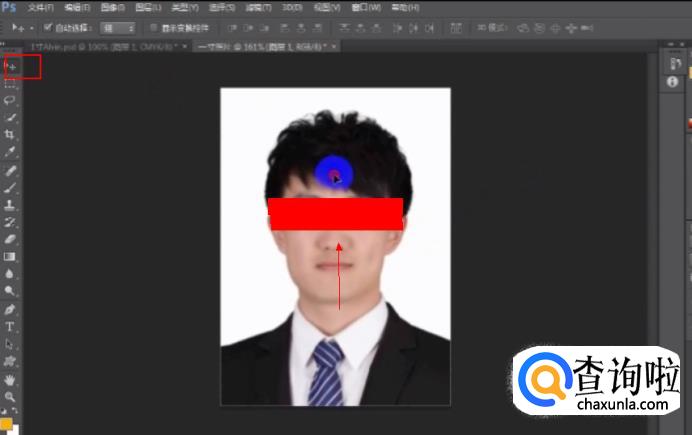Click the align vertical centers icon
Screen dimensions: 692x435
point(248,28)
